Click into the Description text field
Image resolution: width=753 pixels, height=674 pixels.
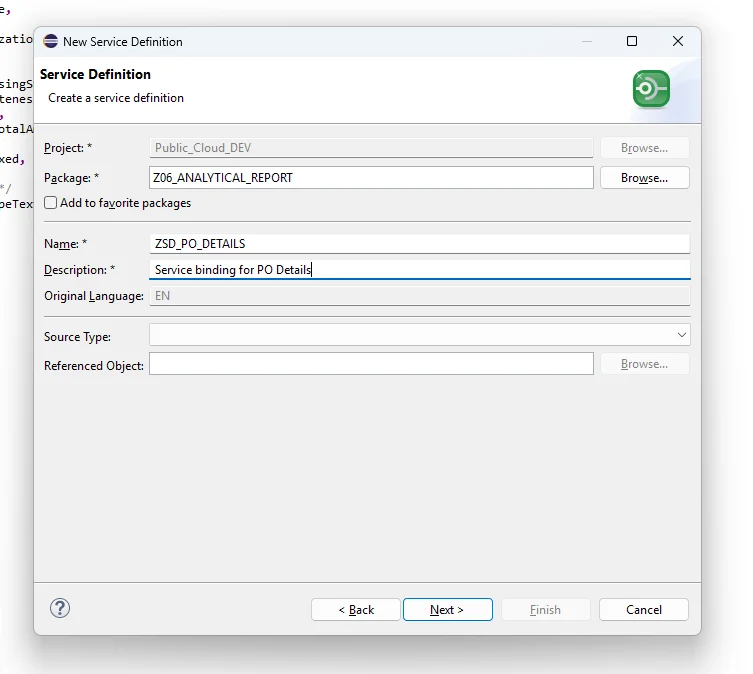[419, 270]
